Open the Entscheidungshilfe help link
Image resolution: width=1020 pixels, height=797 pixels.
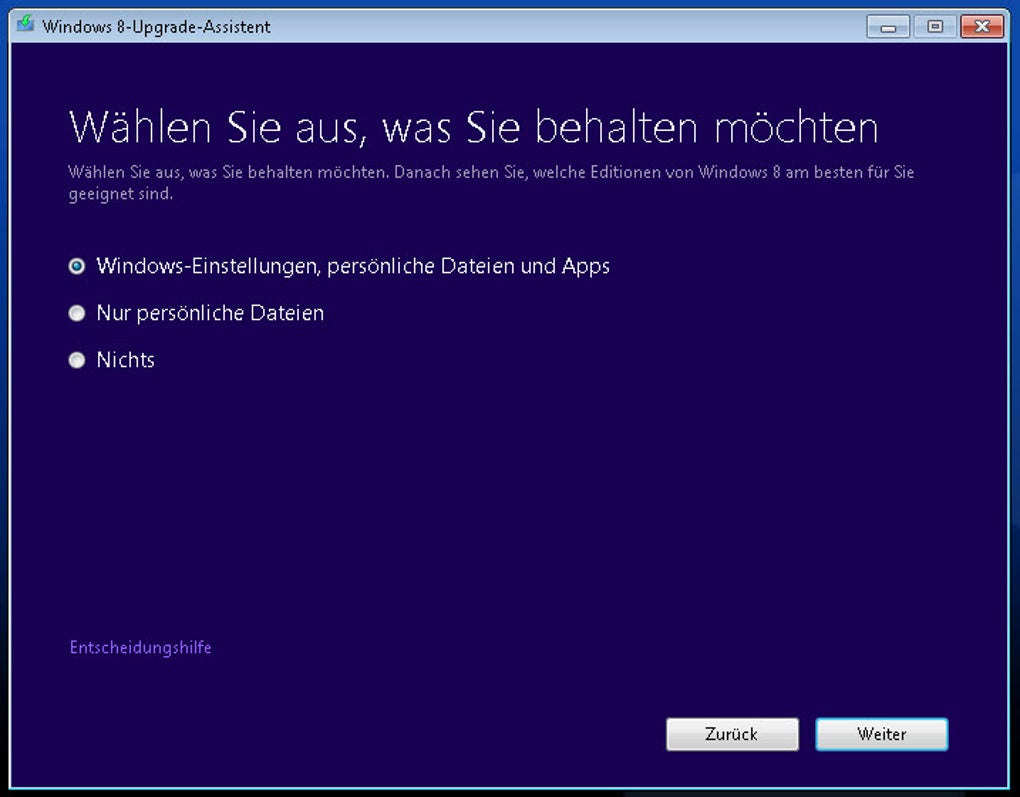[141, 647]
